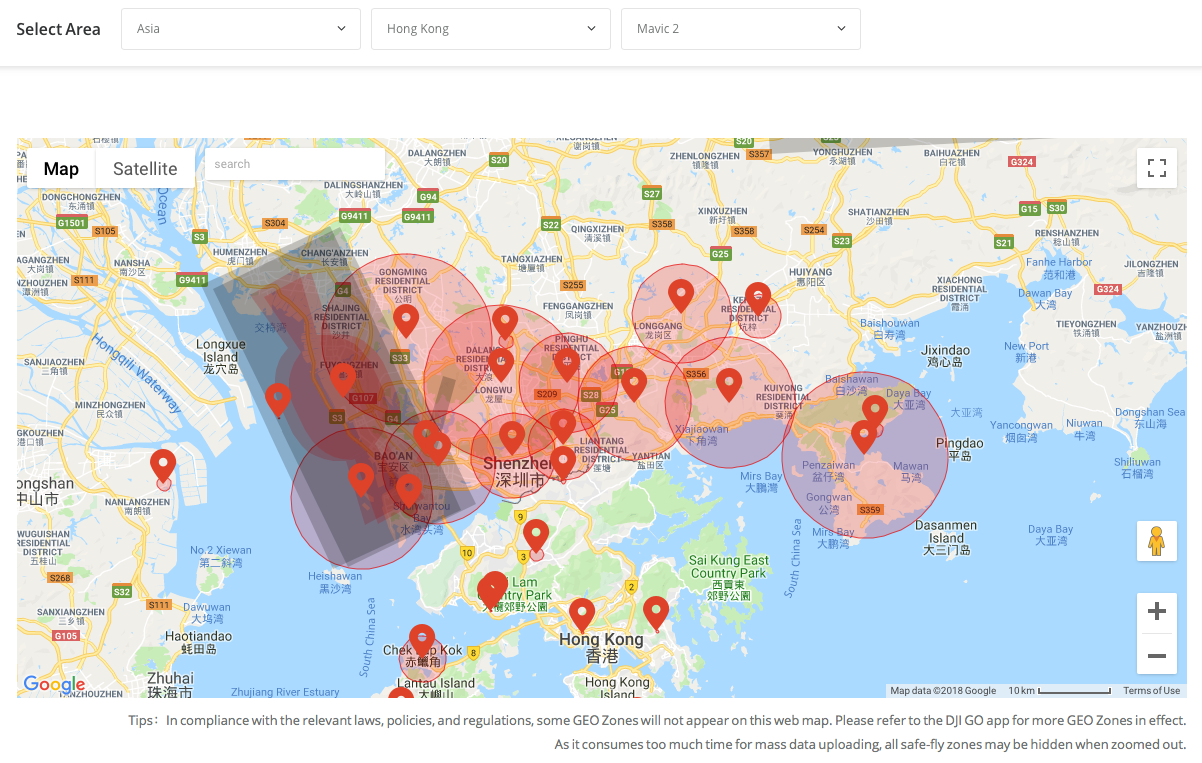The height and width of the screenshot is (763, 1202).
Task: Open the Asia continent dropdown
Action: [x=240, y=29]
